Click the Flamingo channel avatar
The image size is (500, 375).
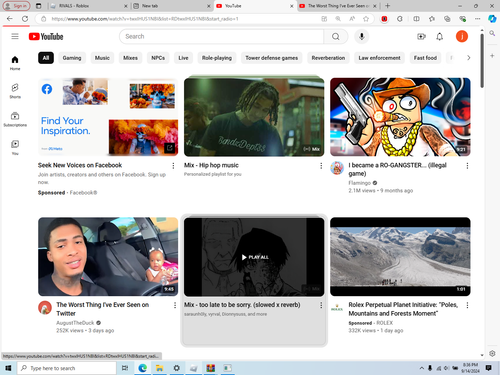(337, 168)
